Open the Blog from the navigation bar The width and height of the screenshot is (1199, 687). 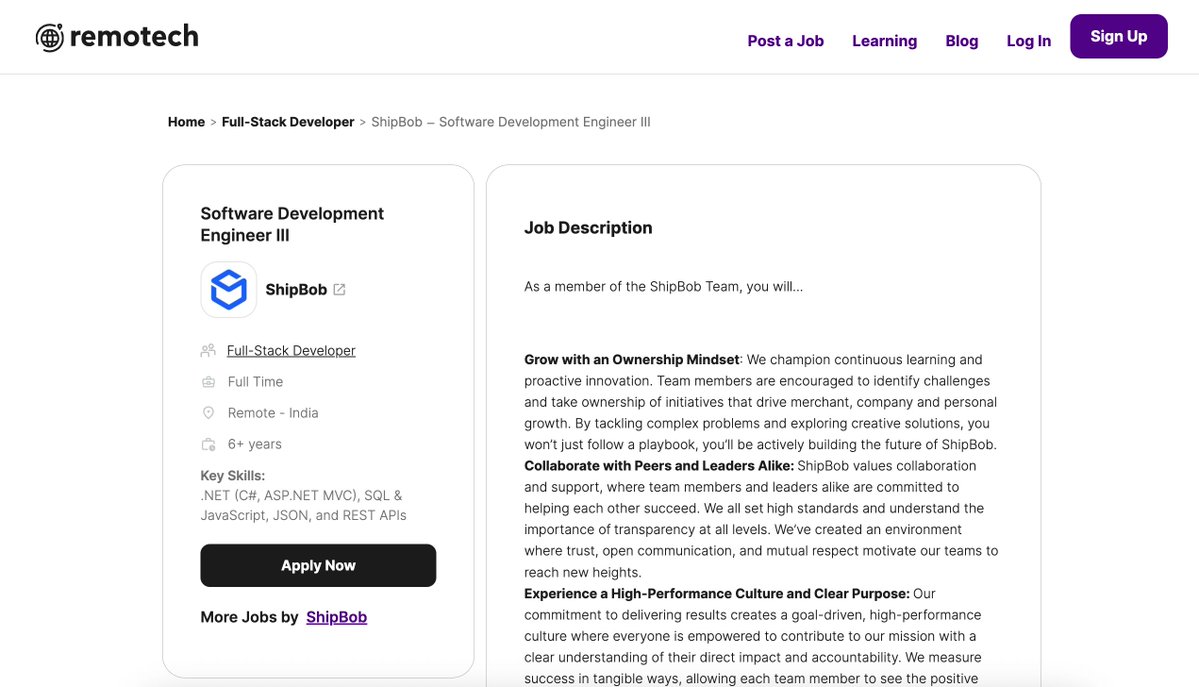(x=961, y=40)
